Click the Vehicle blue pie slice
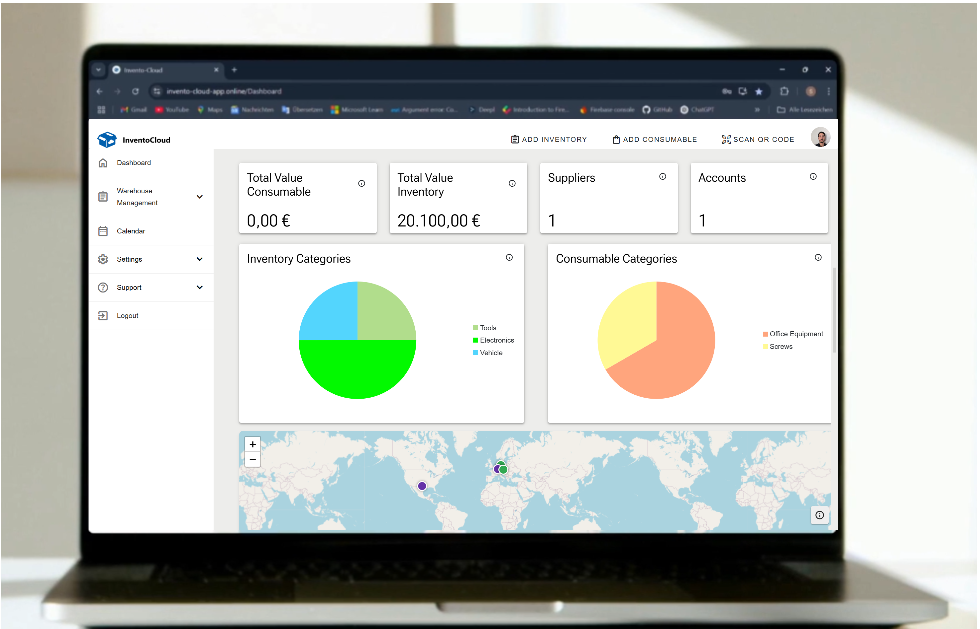The image size is (980, 629). (x=331, y=314)
